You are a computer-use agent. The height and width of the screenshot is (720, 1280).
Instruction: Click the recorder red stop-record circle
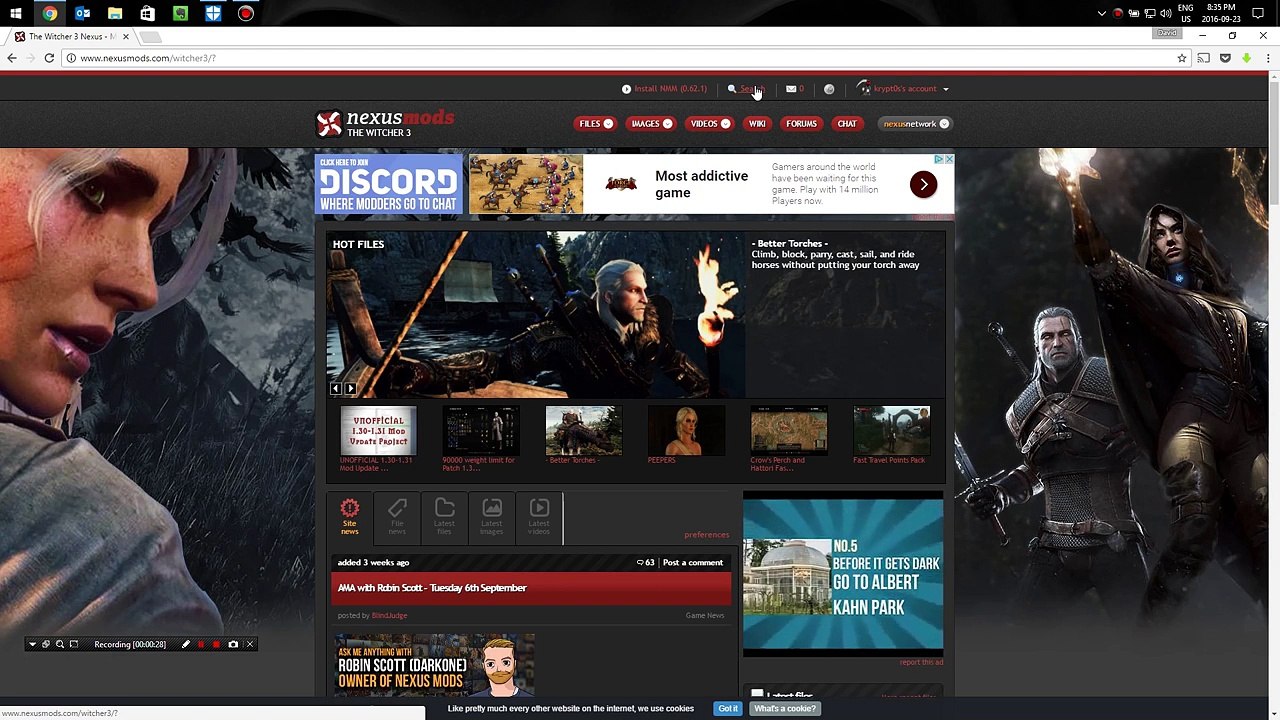click(x=216, y=645)
